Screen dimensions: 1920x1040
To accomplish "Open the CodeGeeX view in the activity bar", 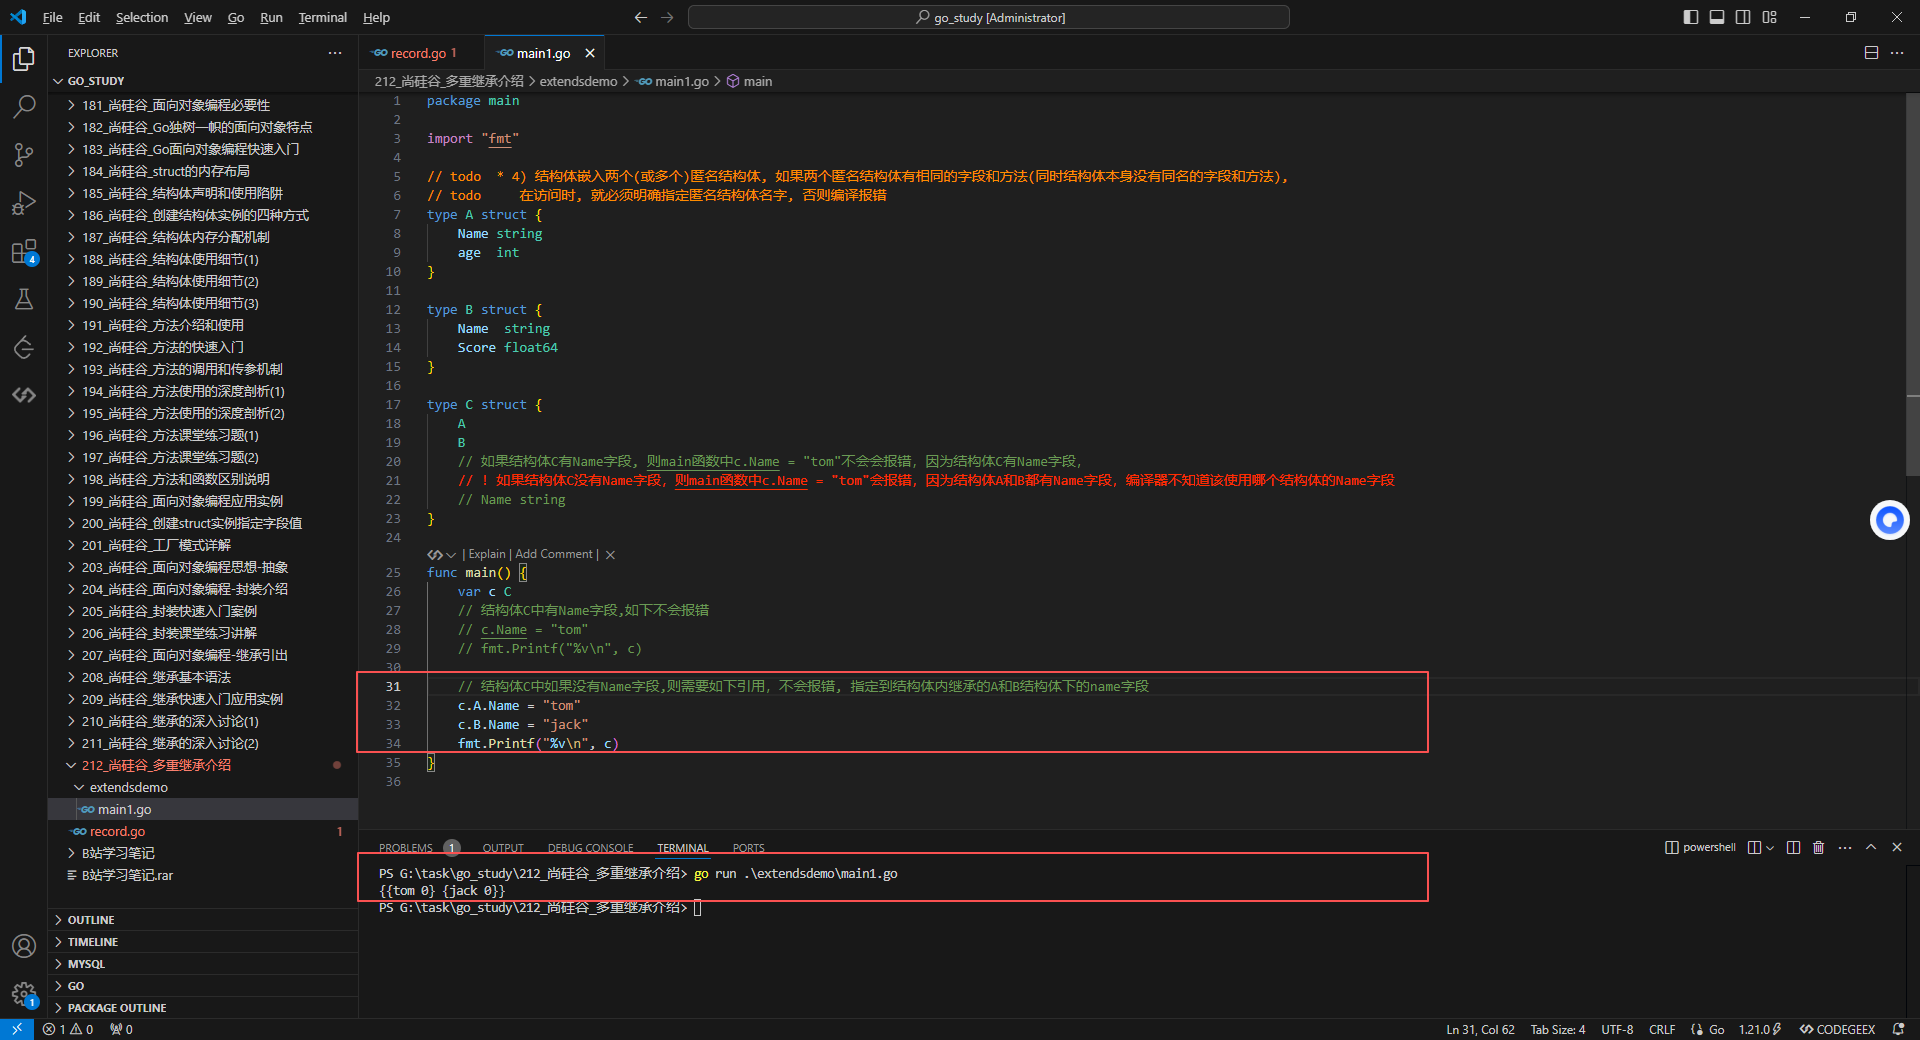I will click(x=24, y=395).
